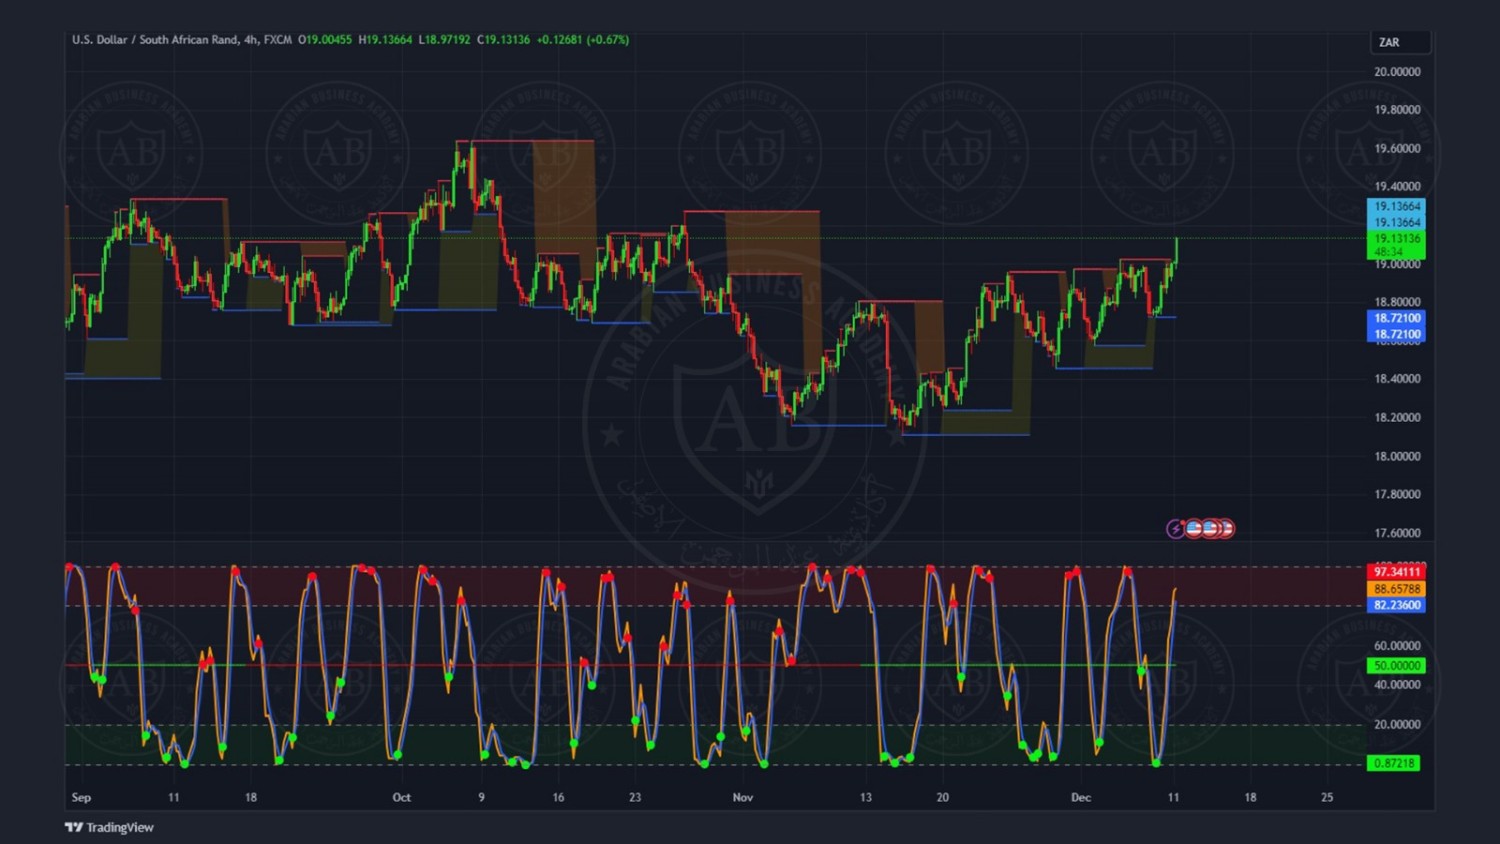Screen dimensions: 1500x844
Task: Click the 20.00000 price axis label at top
Action: pos(1397,72)
